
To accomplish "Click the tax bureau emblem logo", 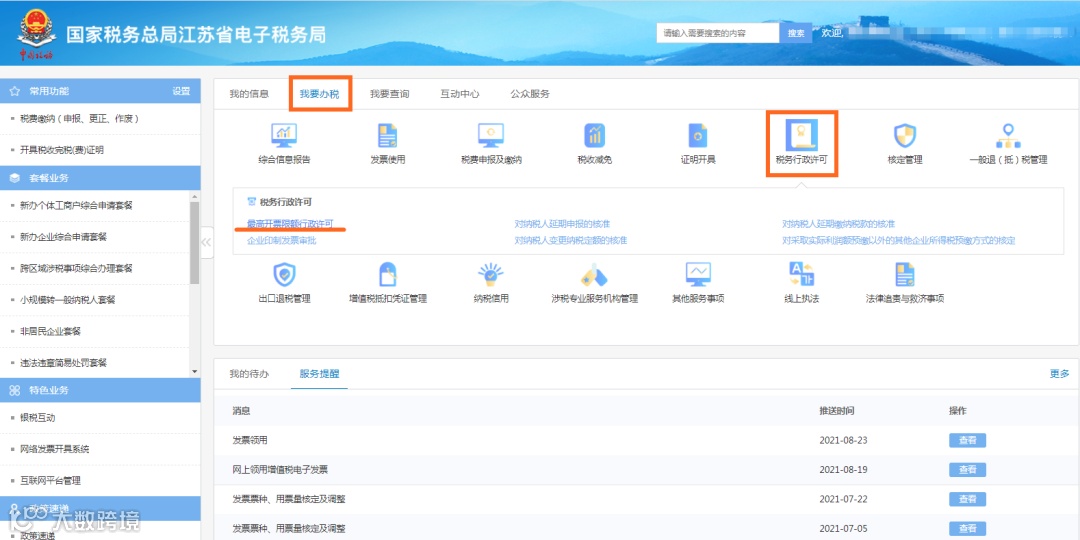I will coord(36,33).
